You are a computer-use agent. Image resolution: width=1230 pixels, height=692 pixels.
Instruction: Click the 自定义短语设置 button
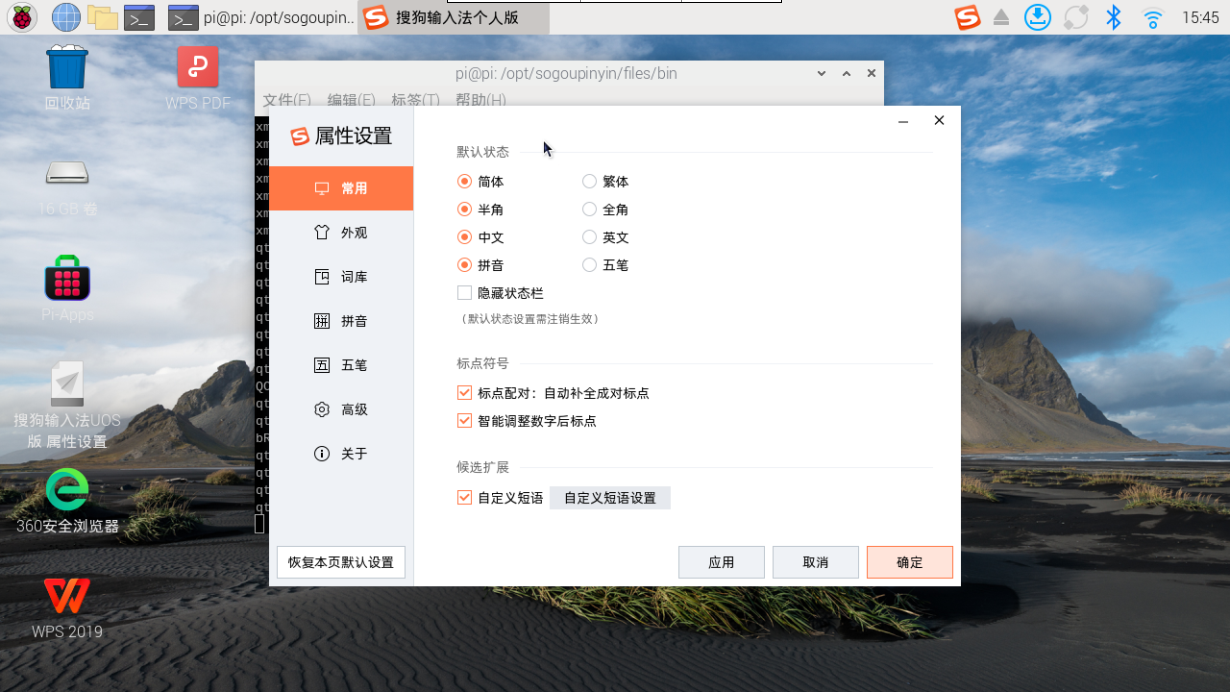pyautogui.click(x=610, y=497)
